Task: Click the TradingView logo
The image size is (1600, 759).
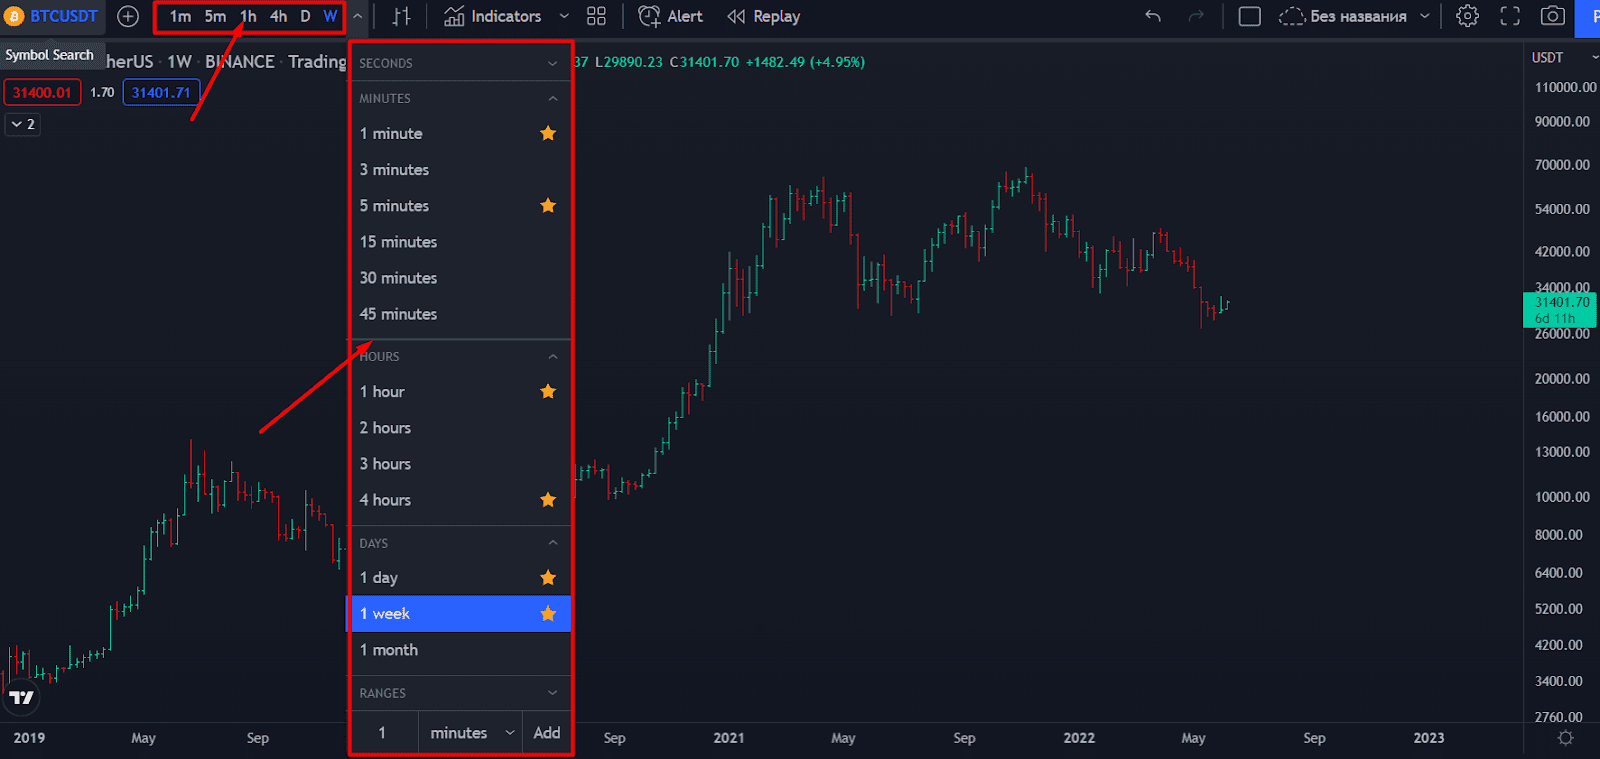Action: (21, 697)
